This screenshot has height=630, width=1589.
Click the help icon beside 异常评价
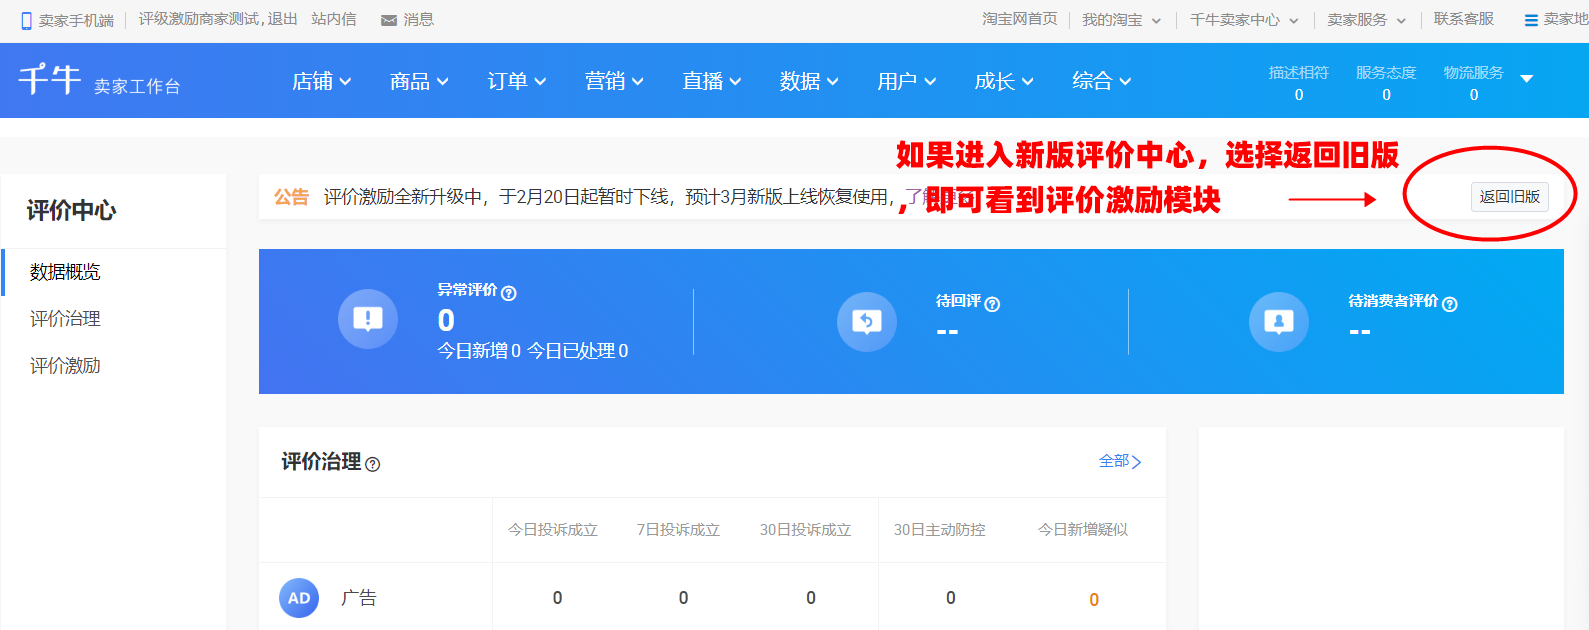pos(509,293)
